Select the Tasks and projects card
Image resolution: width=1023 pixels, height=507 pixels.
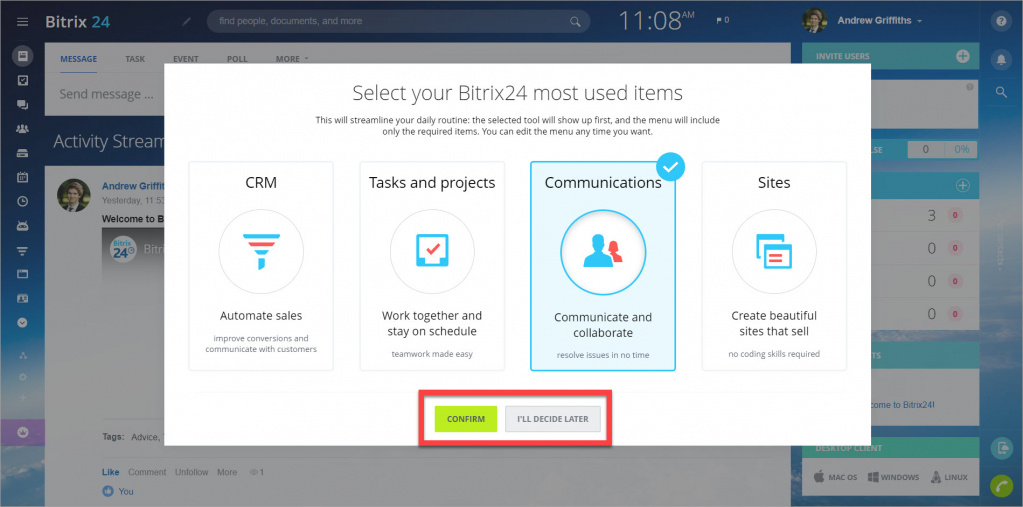432,266
